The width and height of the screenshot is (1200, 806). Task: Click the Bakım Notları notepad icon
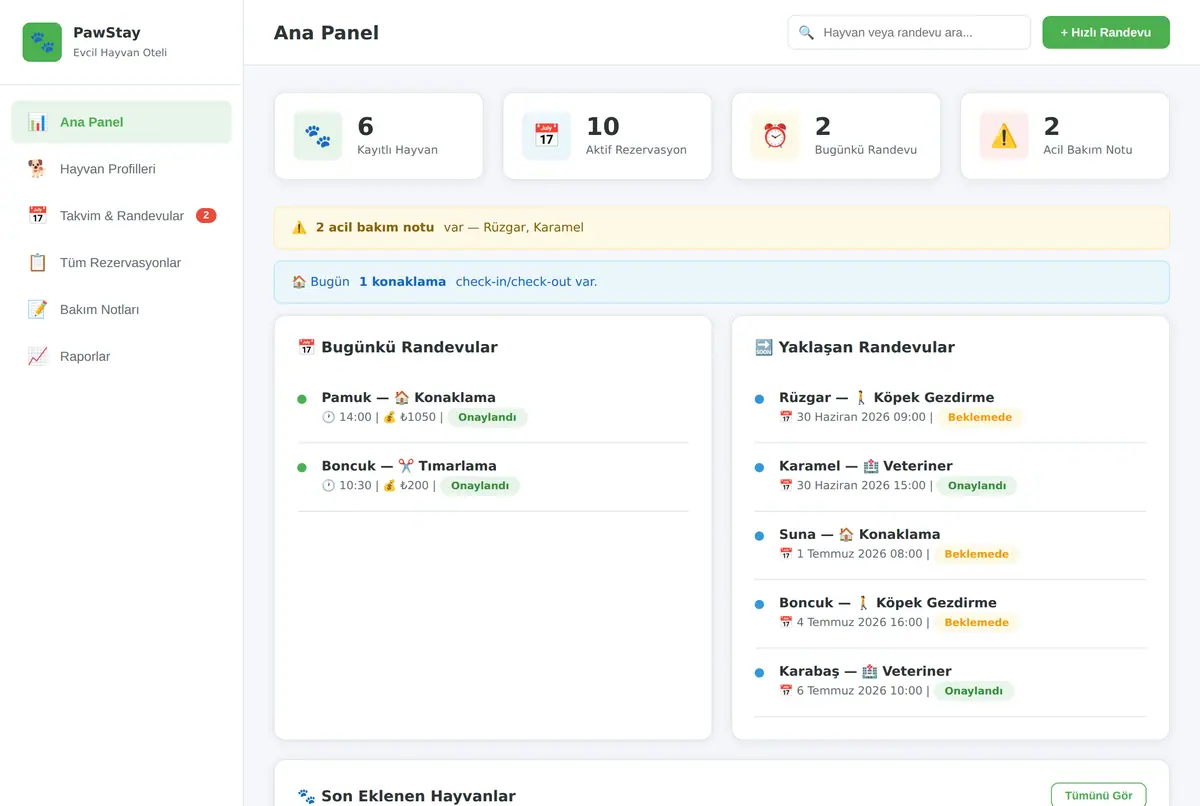38,310
